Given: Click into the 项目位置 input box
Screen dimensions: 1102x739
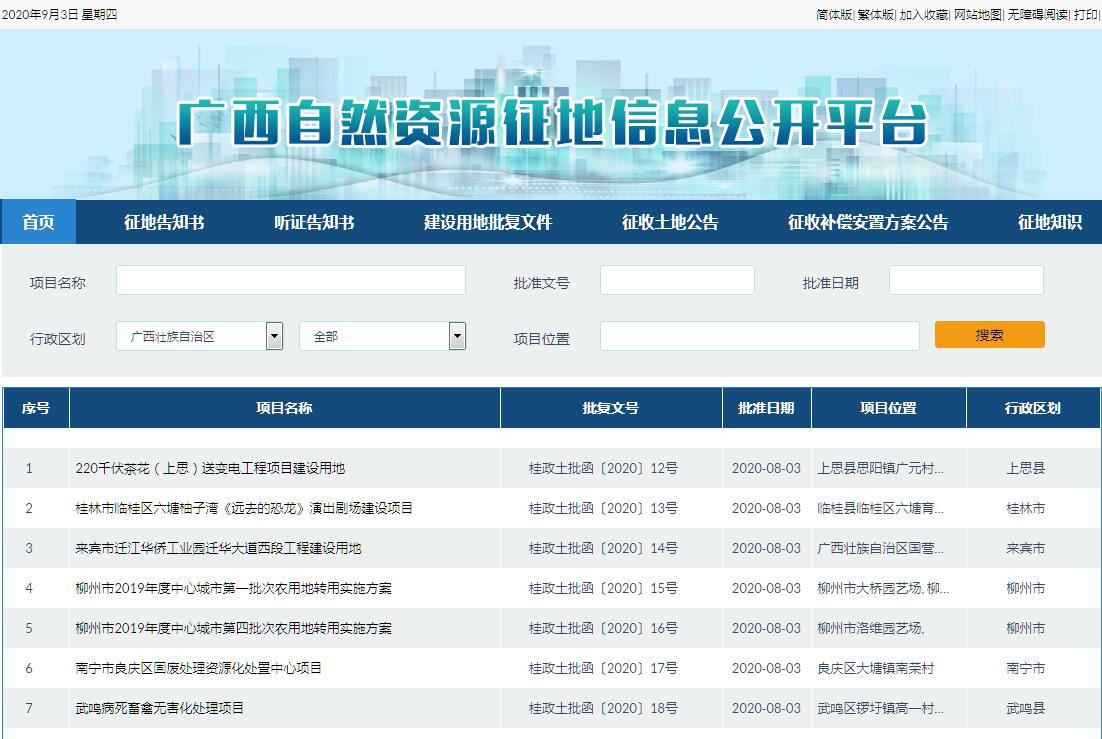Looking at the screenshot, I should click(x=759, y=337).
